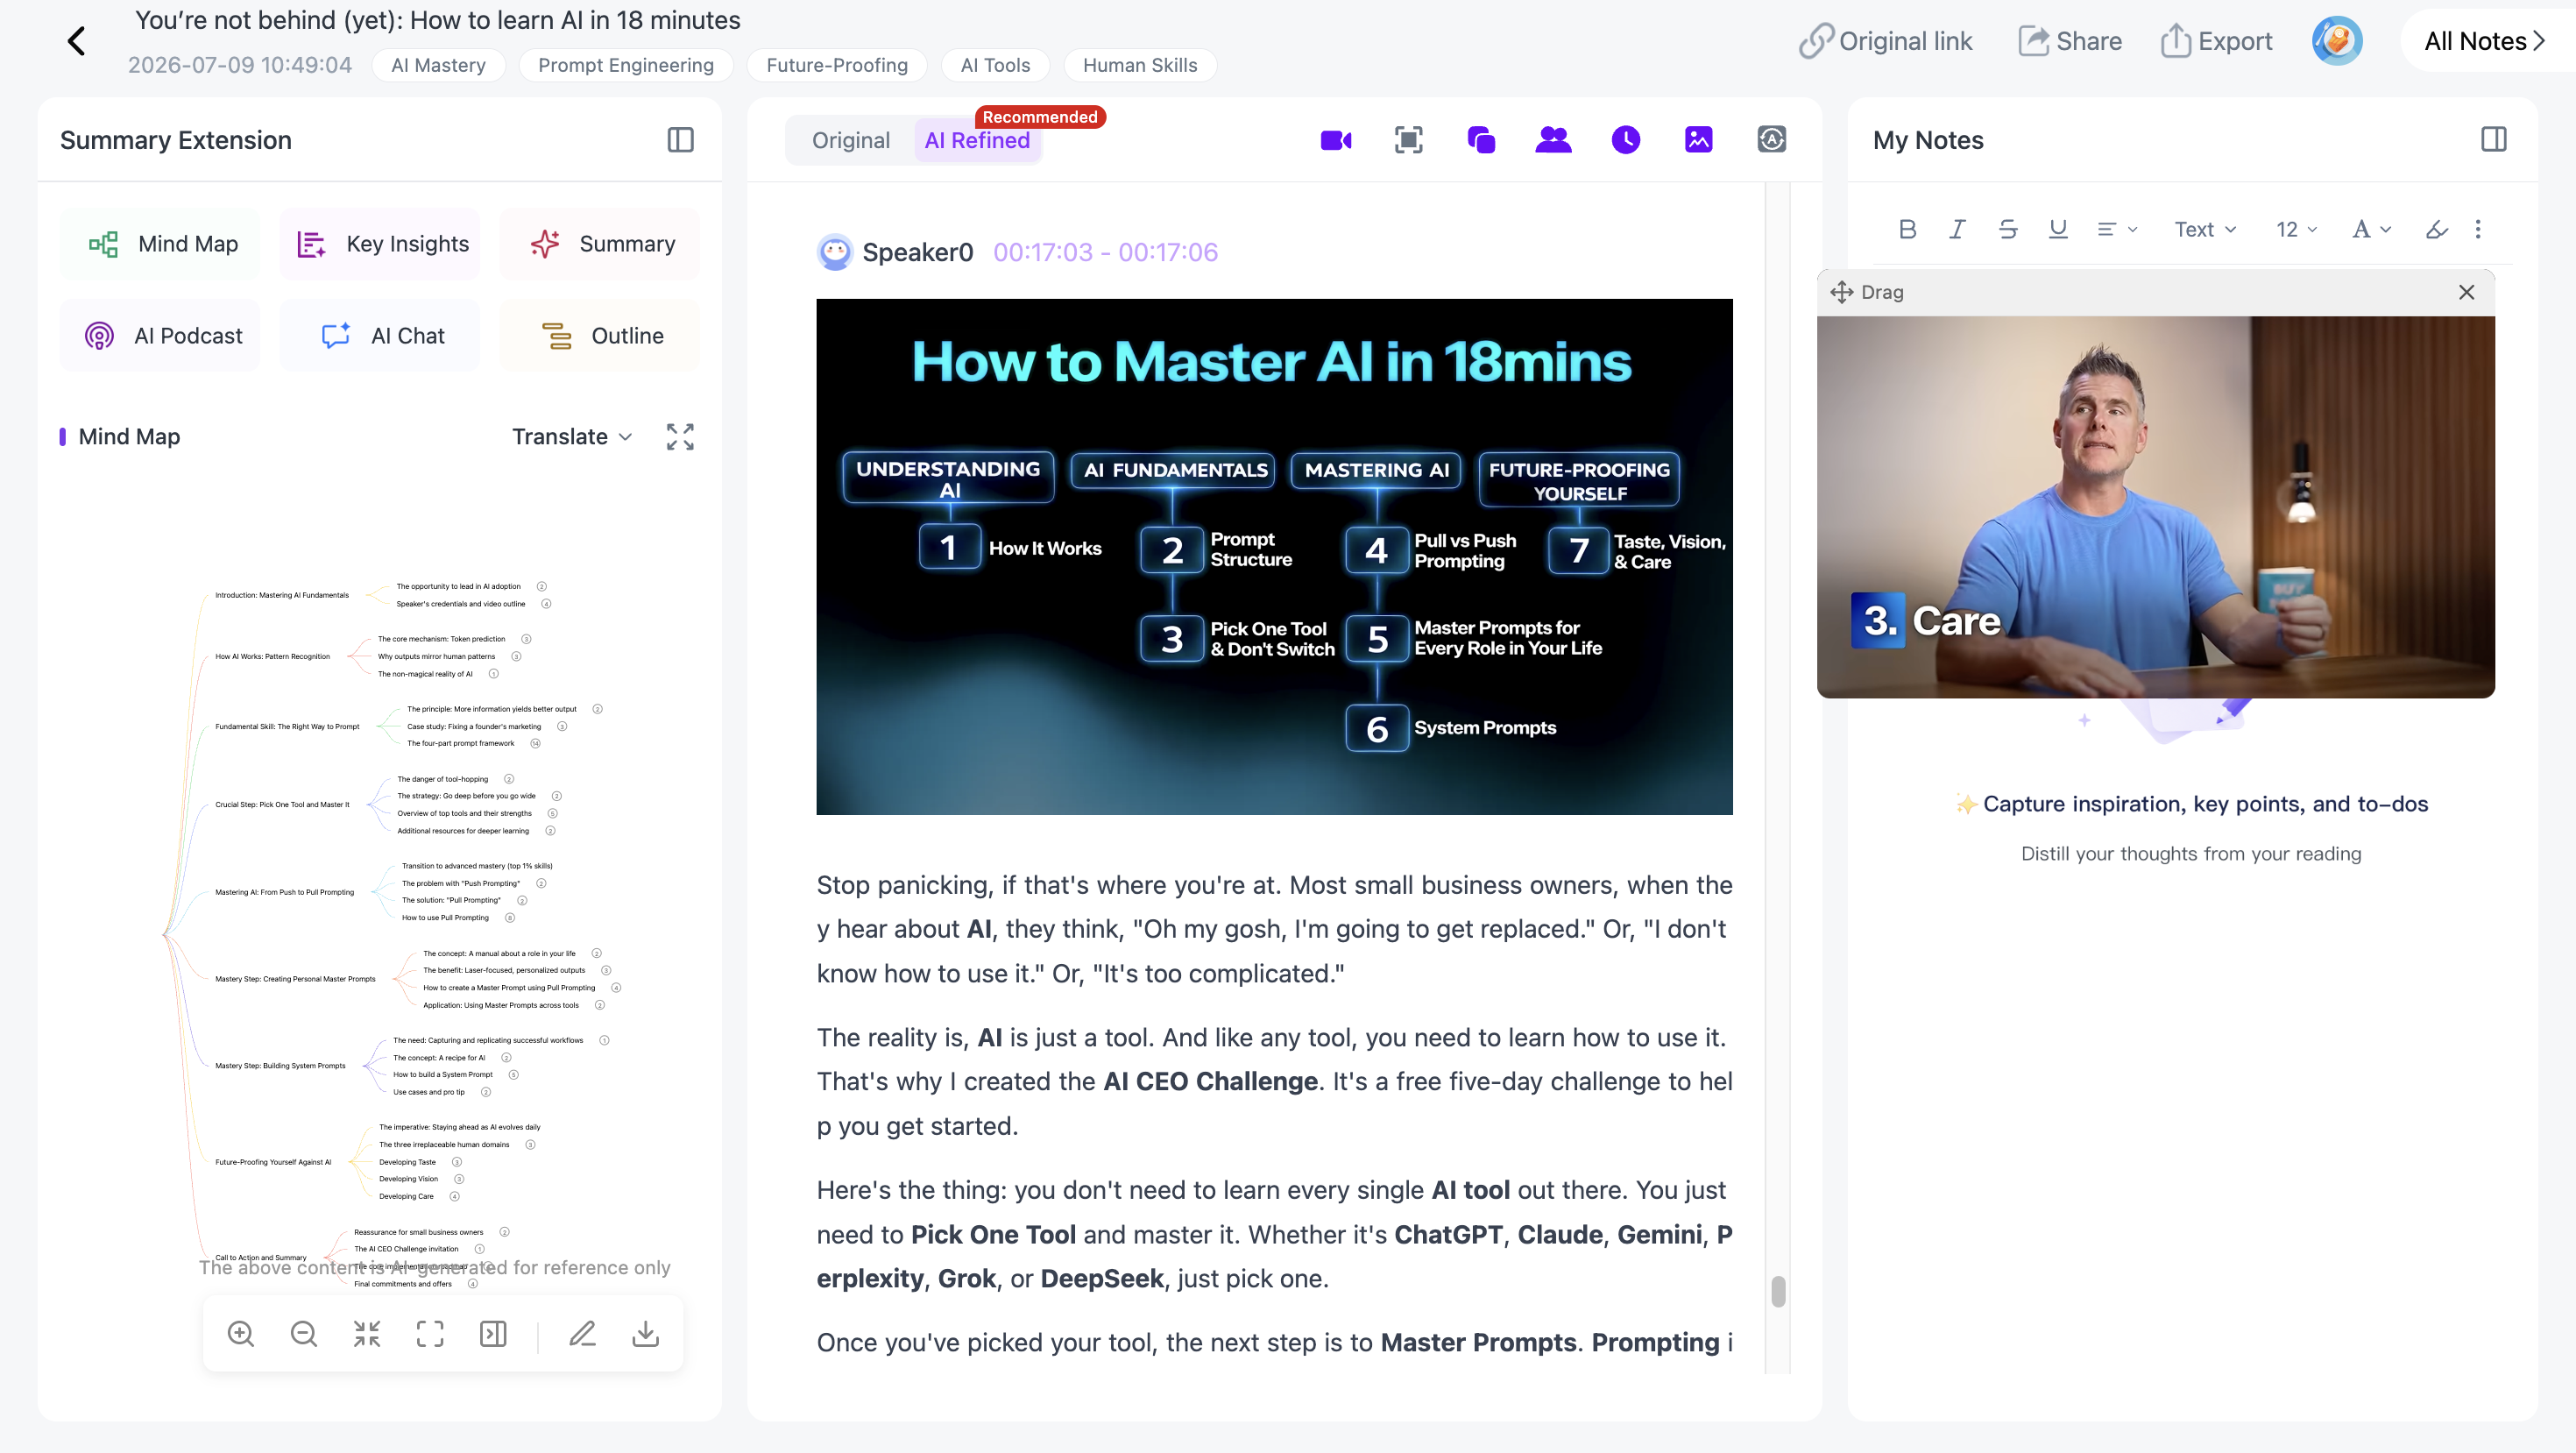This screenshot has width=2576, height=1453.
Task: Open Outline feature
Action: tap(602, 336)
